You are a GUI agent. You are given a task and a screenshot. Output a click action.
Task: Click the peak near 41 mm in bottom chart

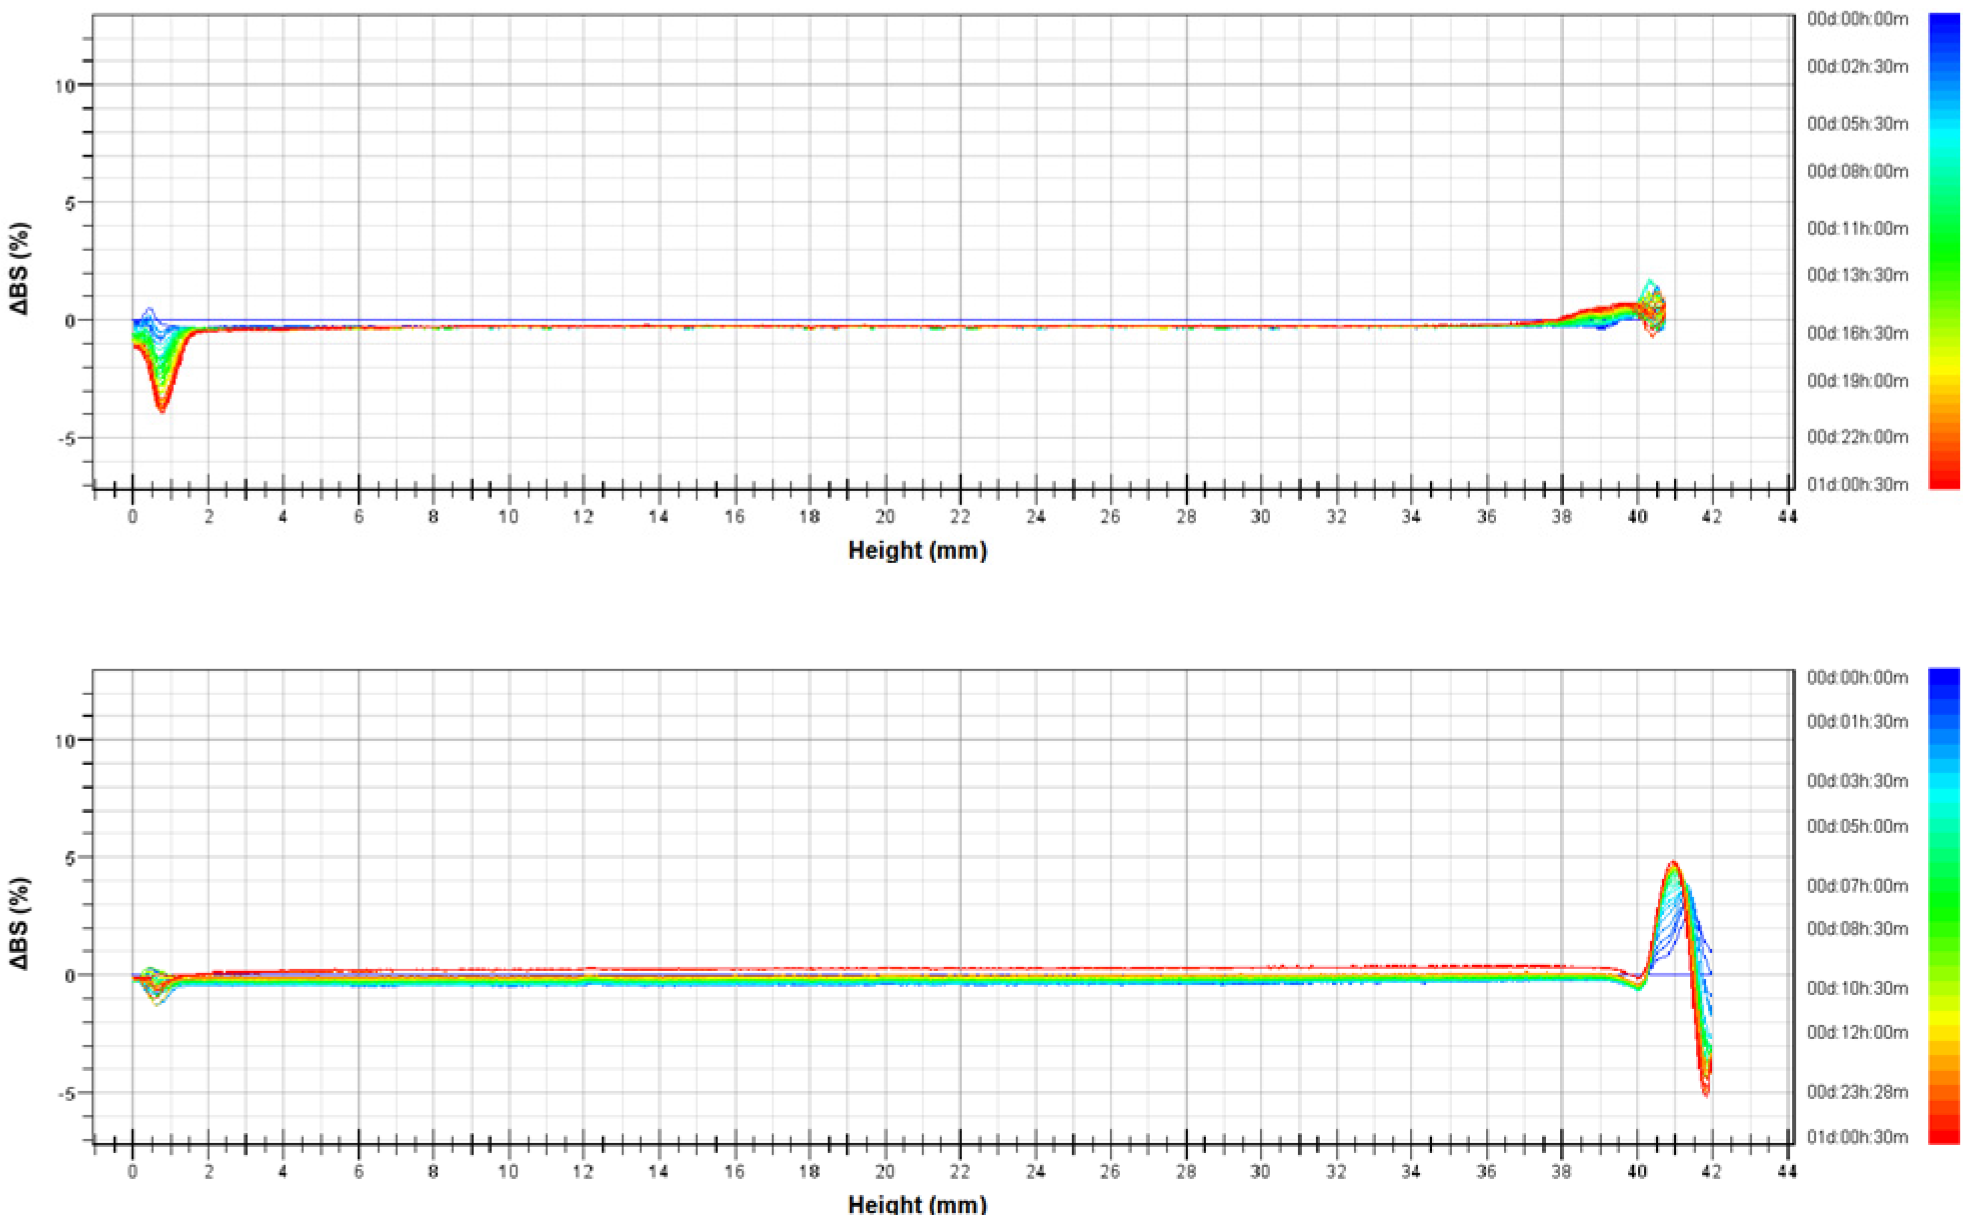pyautogui.click(x=1673, y=866)
